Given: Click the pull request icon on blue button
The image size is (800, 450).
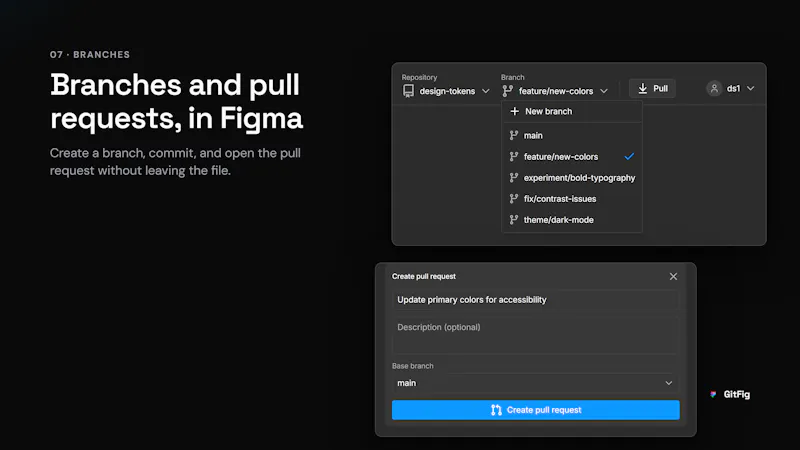Looking at the screenshot, I should (496, 410).
